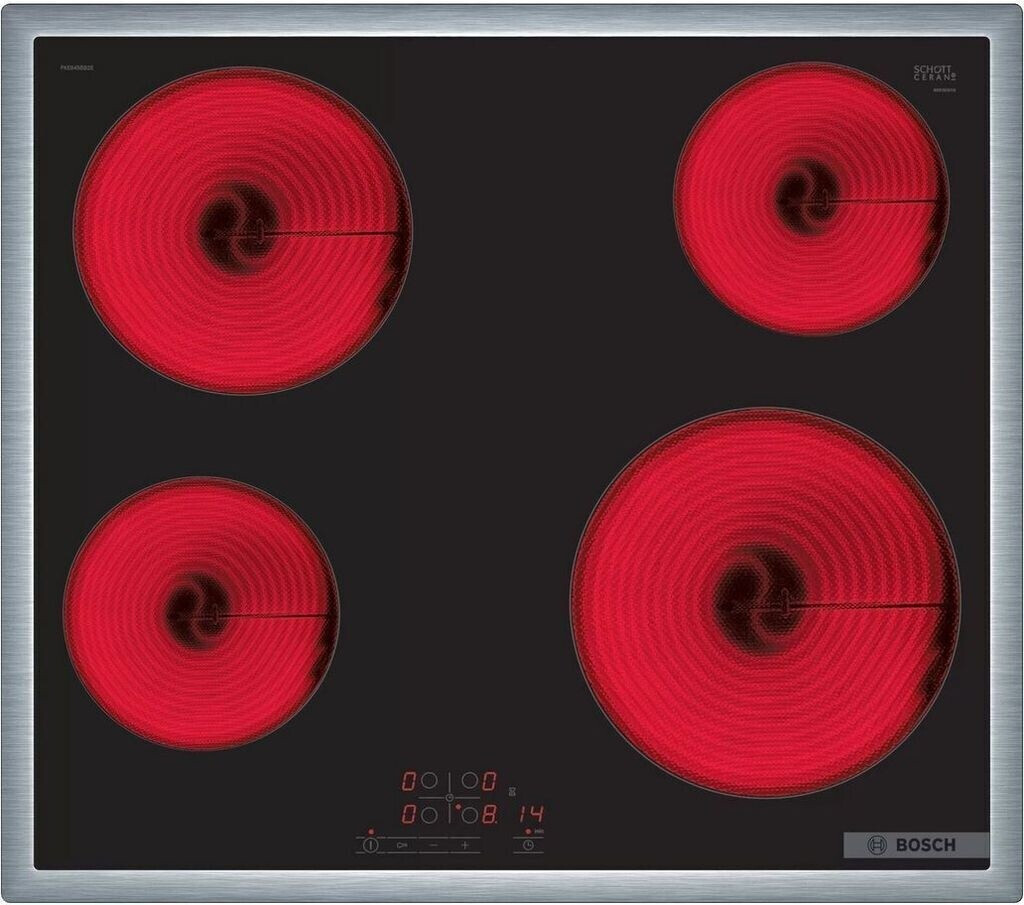
Task: Click the front left glowing heating zone
Action: [202, 612]
